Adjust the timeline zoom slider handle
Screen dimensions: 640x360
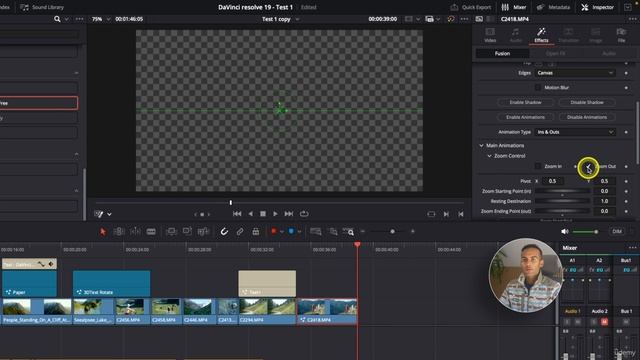pyautogui.click(x=392, y=231)
